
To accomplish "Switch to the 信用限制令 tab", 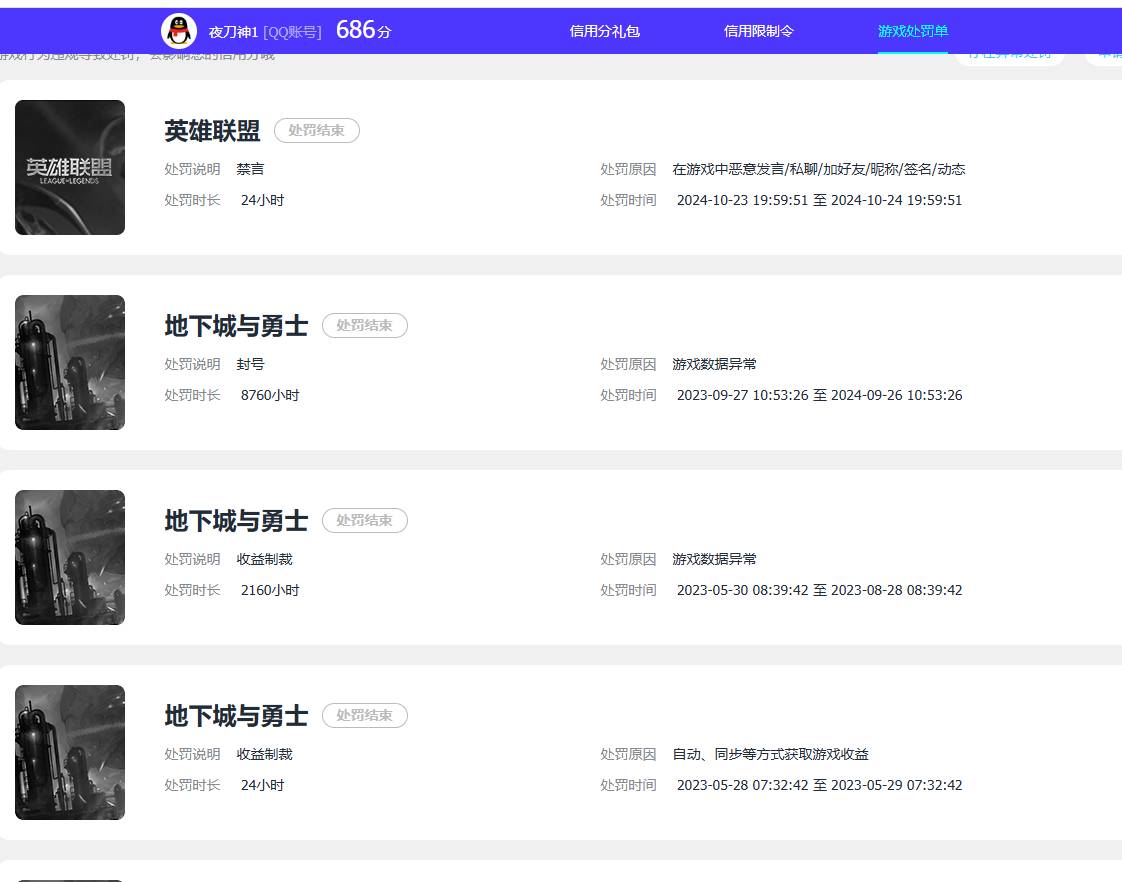I will [758, 31].
